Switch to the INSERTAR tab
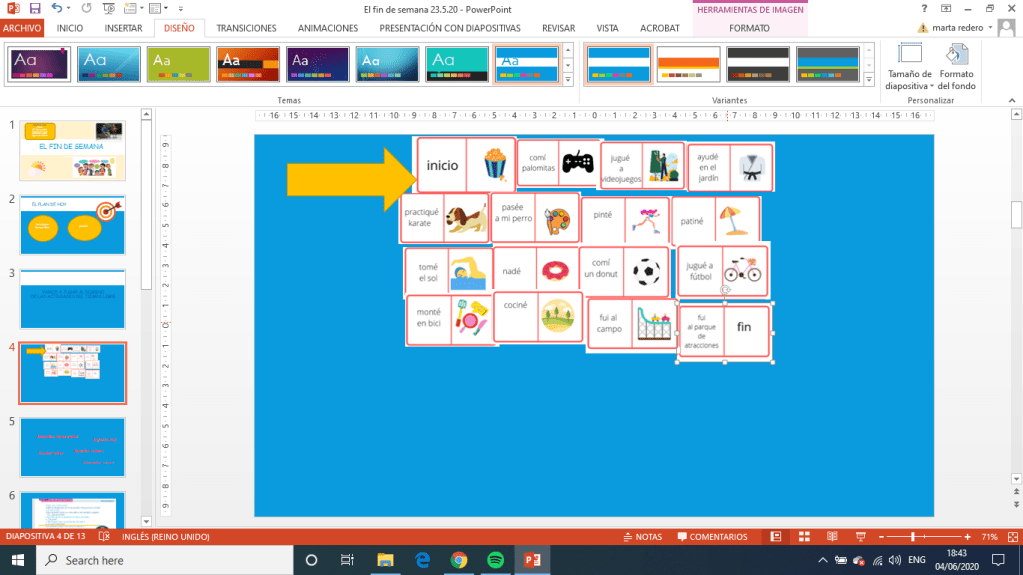Image resolution: width=1023 pixels, height=575 pixels. (x=123, y=28)
